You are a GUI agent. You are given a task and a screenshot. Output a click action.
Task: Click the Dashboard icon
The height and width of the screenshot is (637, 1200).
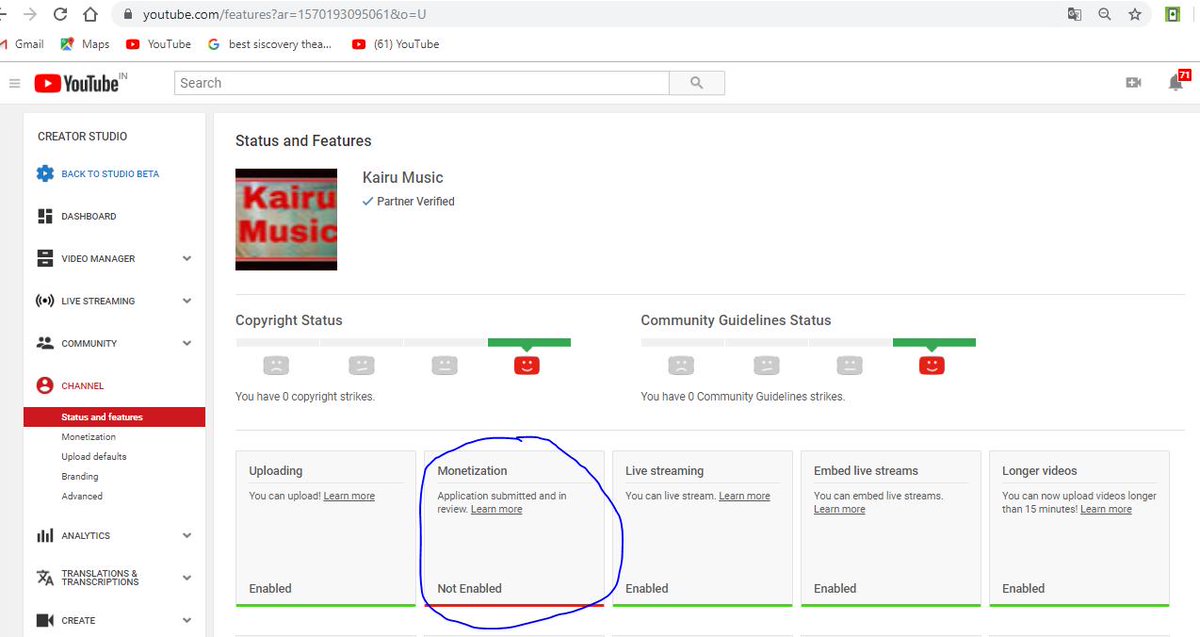[x=45, y=216]
